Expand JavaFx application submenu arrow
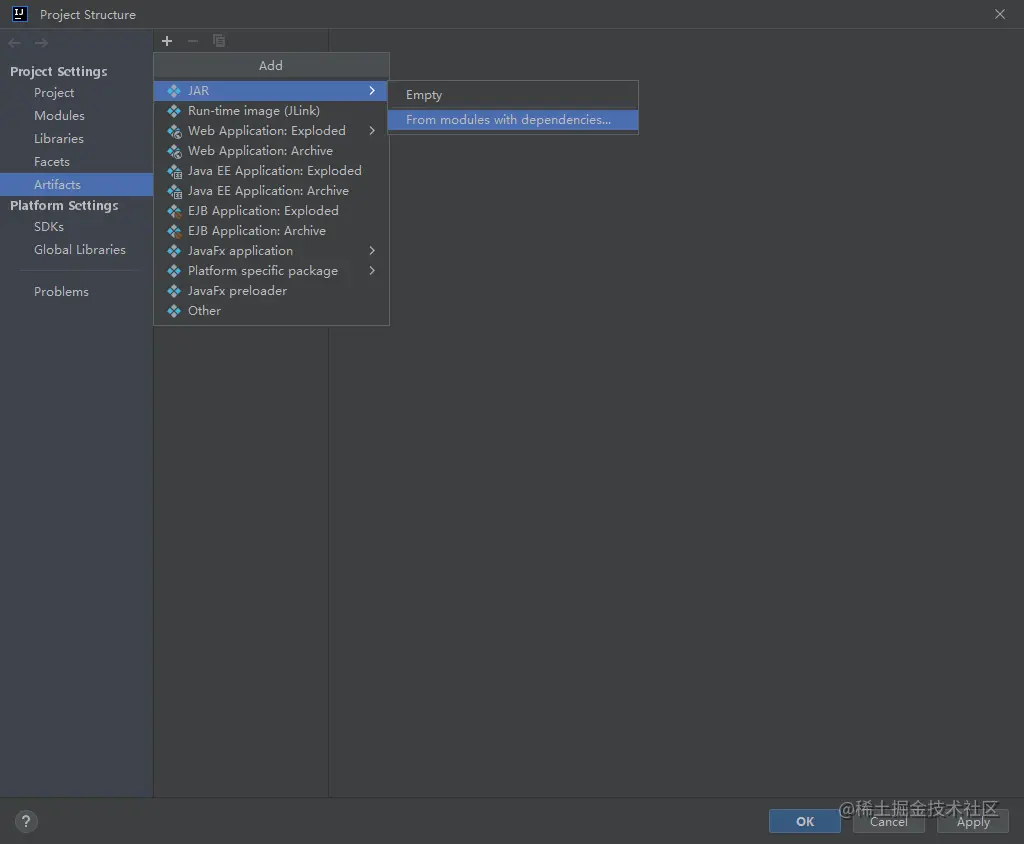The width and height of the screenshot is (1024, 844). click(x=372, y=250)
